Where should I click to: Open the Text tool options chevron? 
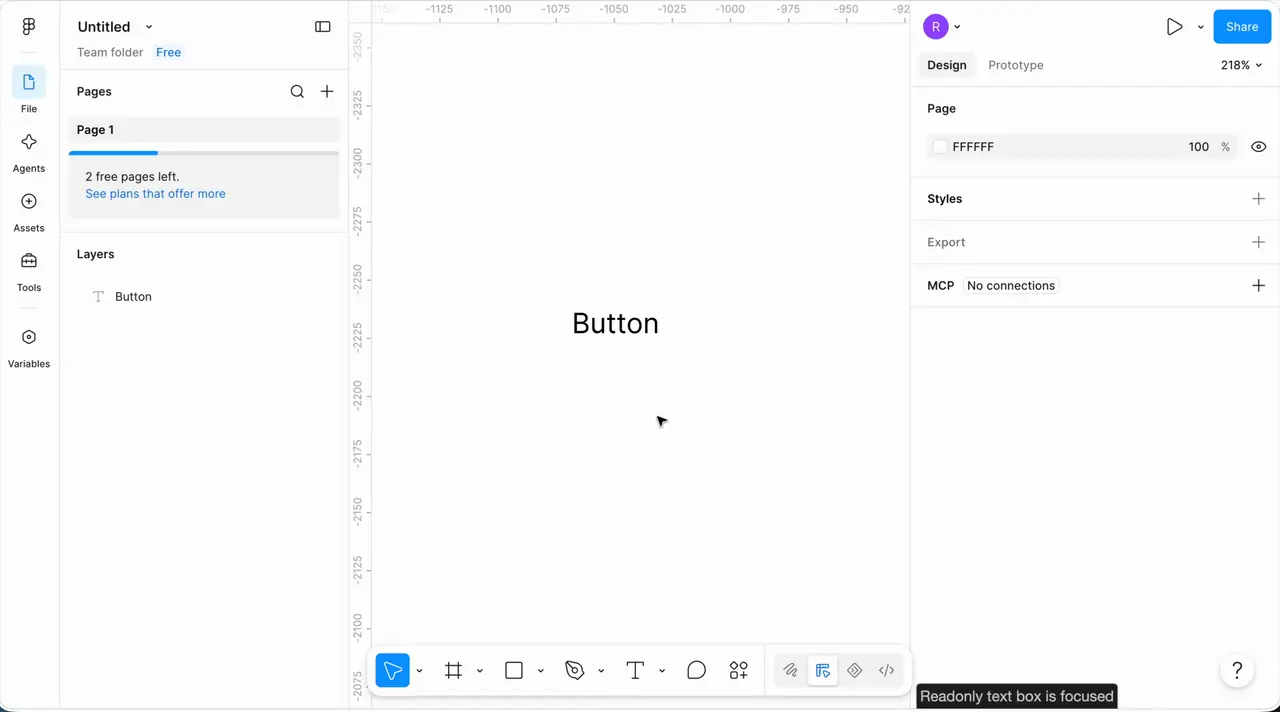(662, 671)
